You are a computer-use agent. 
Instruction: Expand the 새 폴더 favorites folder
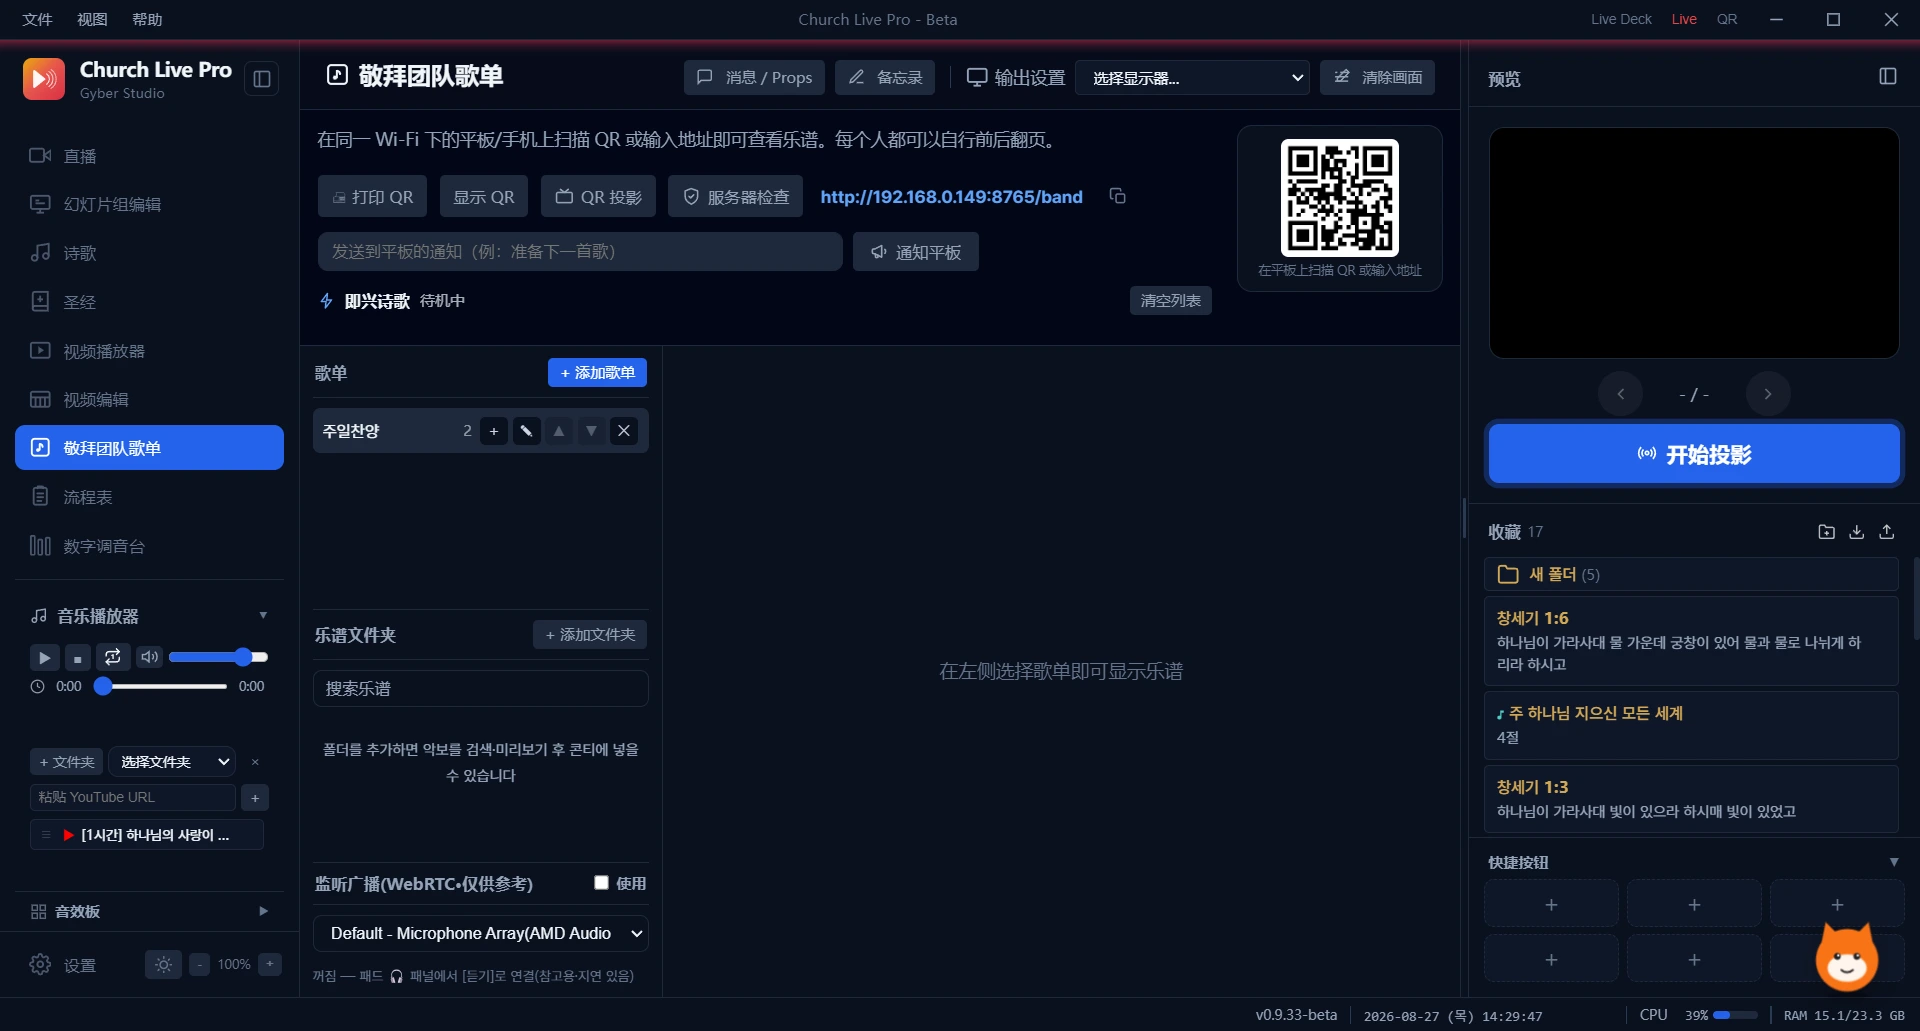[1691, 574]
